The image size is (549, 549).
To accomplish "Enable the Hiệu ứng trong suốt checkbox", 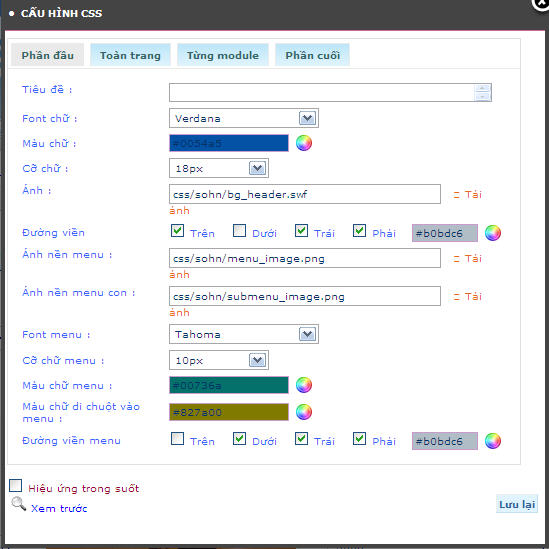I will click(15, 486).
